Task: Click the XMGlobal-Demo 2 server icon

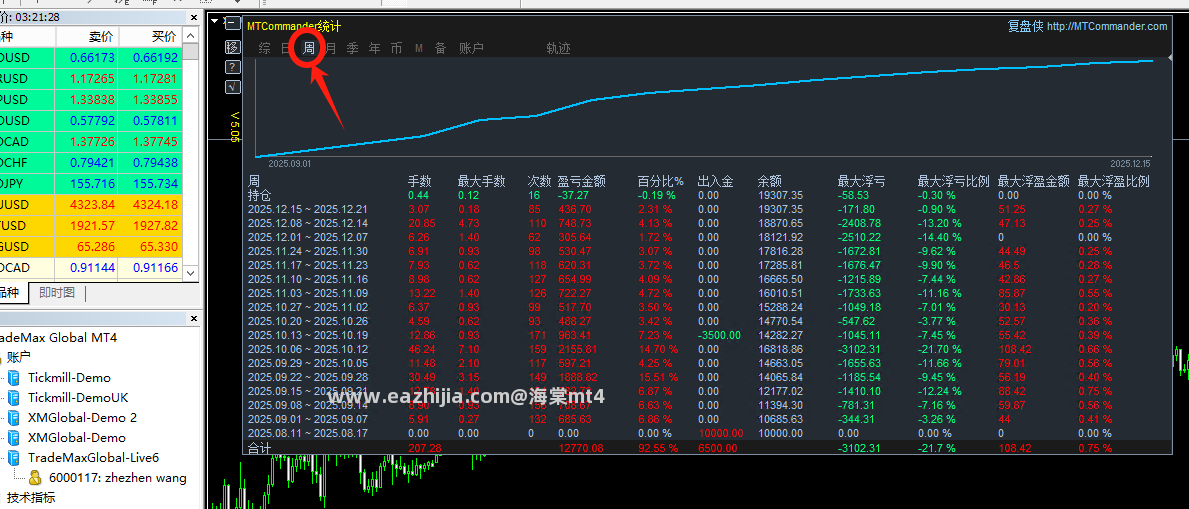Action: 14,417
